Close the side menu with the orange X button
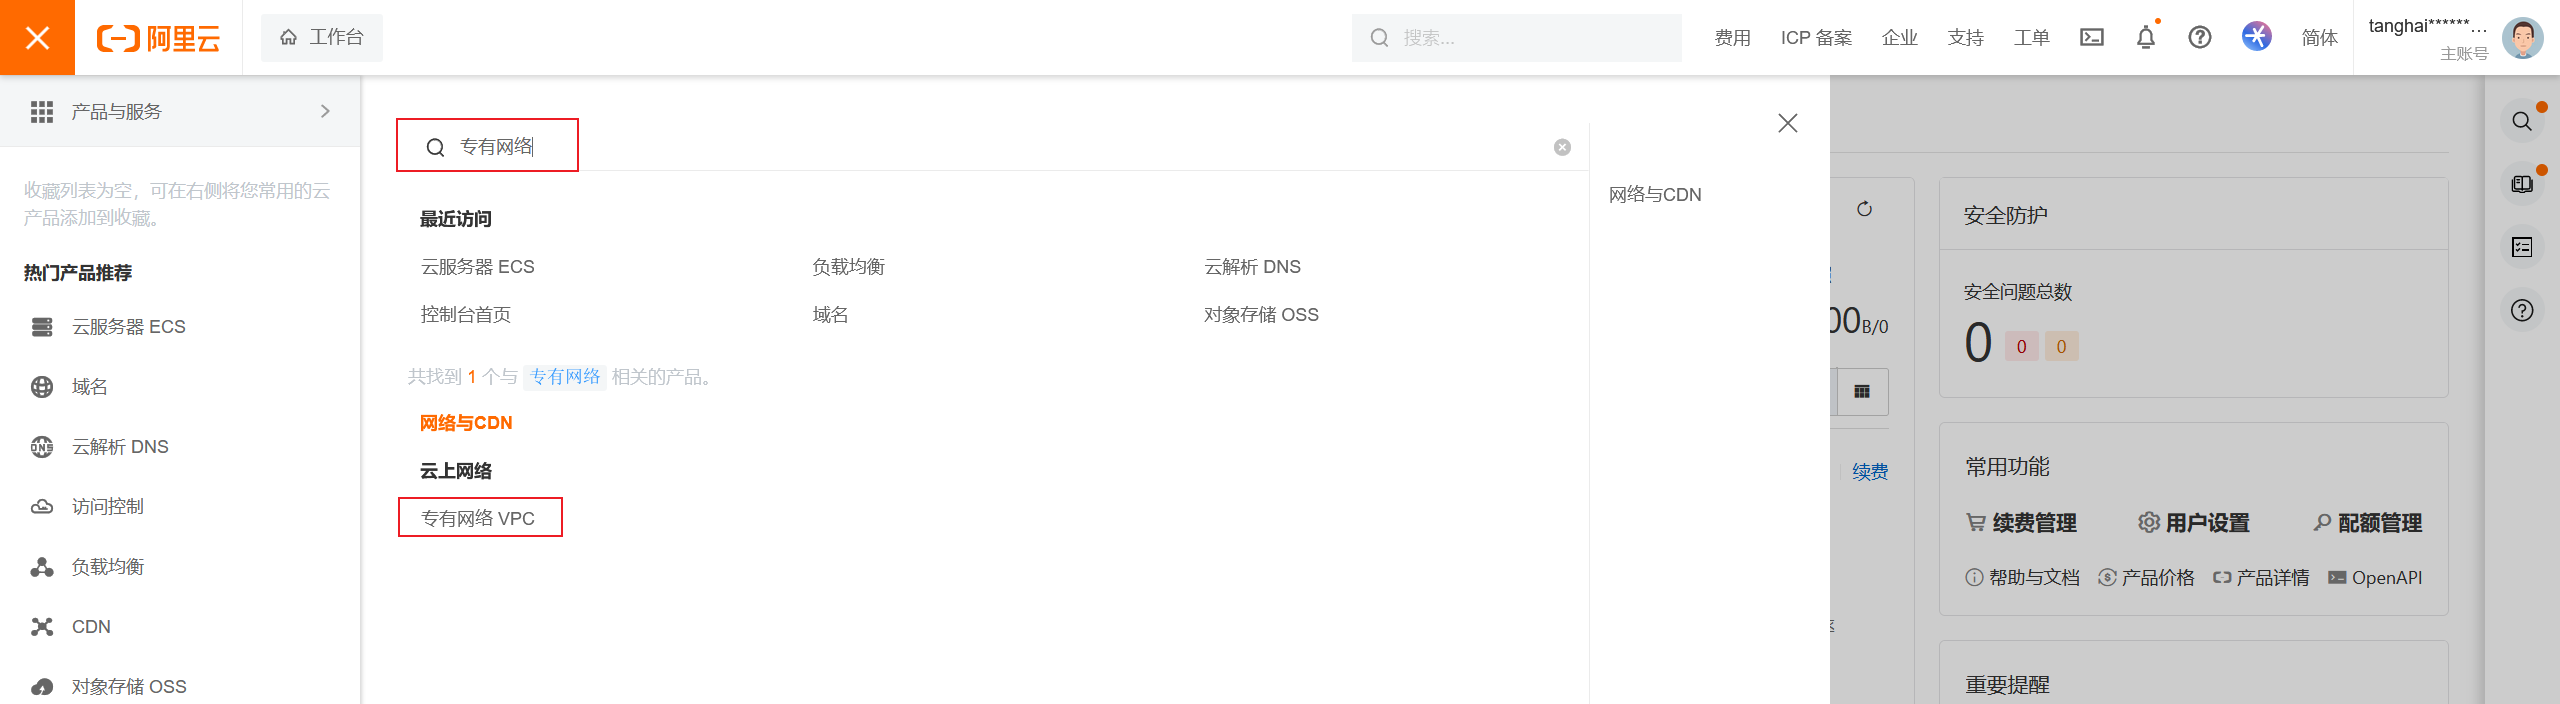The image size is (2560, 704). 37,37
